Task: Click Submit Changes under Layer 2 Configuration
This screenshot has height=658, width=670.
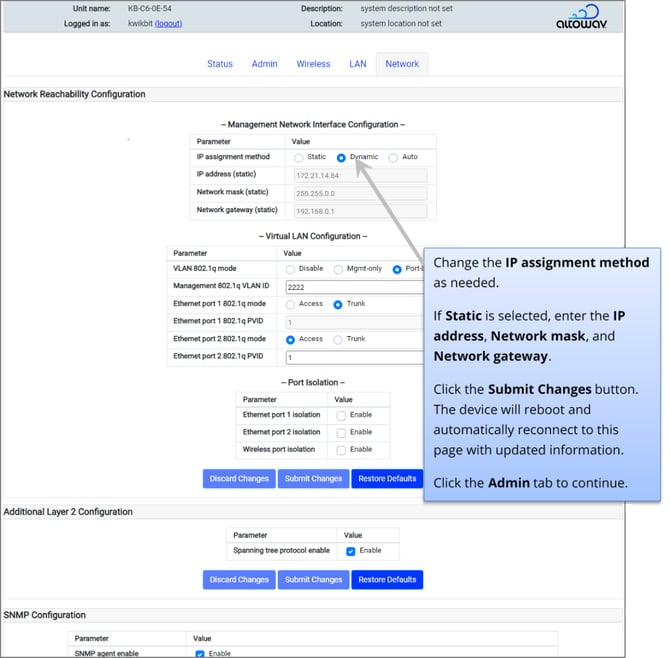Action: 313,580
